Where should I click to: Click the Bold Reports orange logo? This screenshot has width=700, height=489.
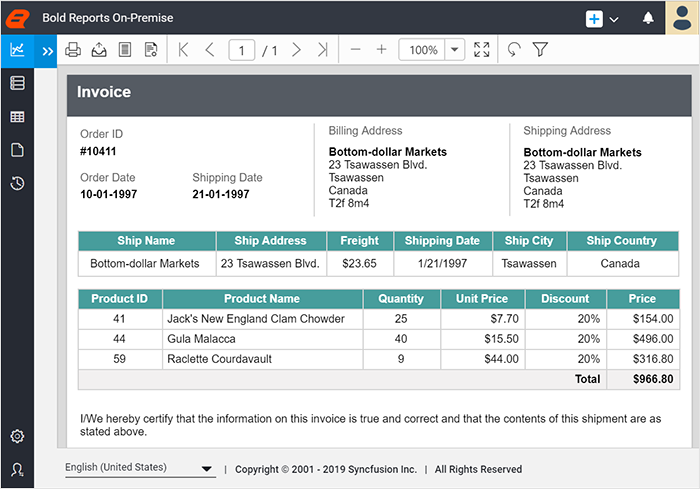point(17,18)
